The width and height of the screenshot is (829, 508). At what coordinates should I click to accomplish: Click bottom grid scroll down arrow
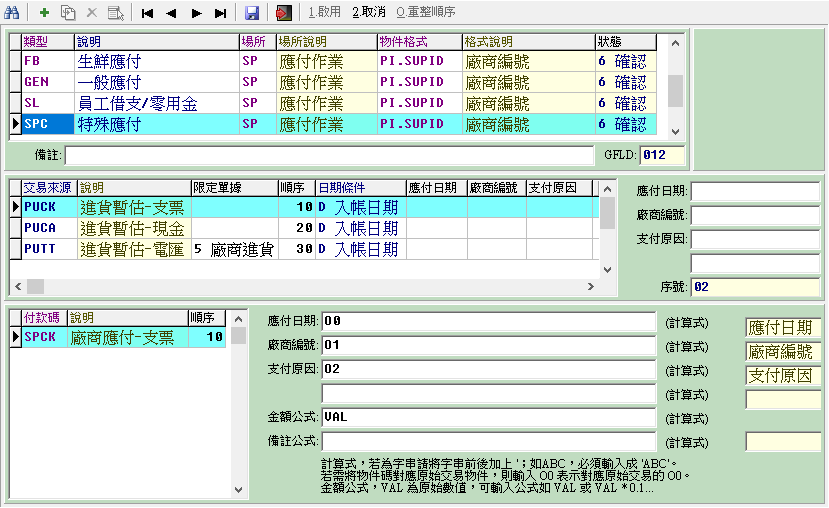(238, 489)
